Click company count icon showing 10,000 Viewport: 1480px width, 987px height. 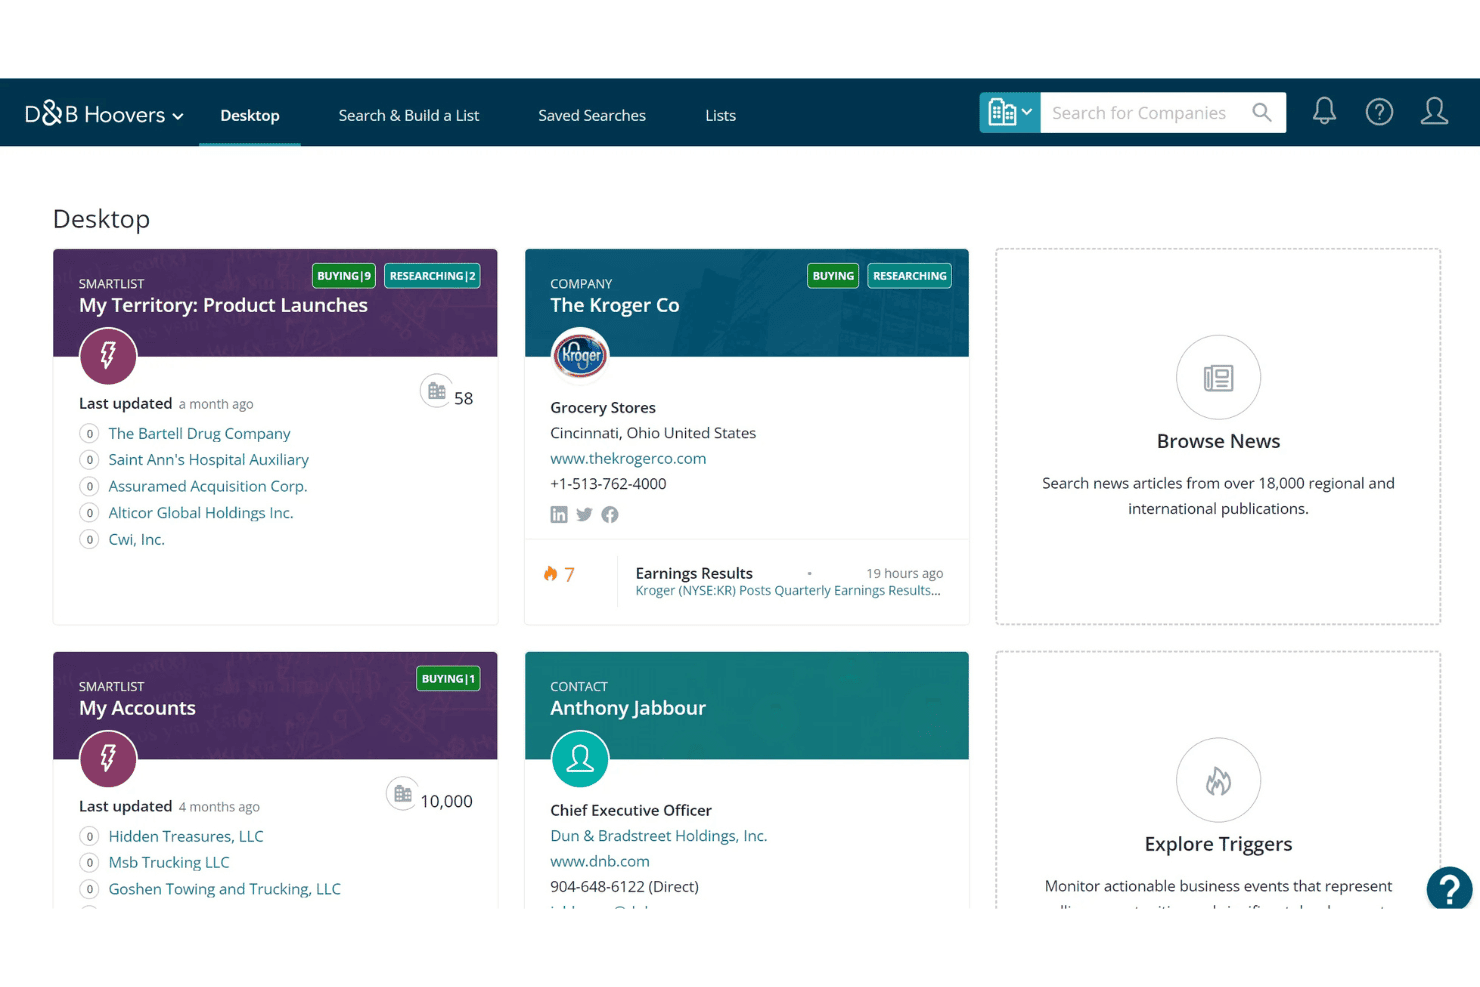[x=403, y=794]
